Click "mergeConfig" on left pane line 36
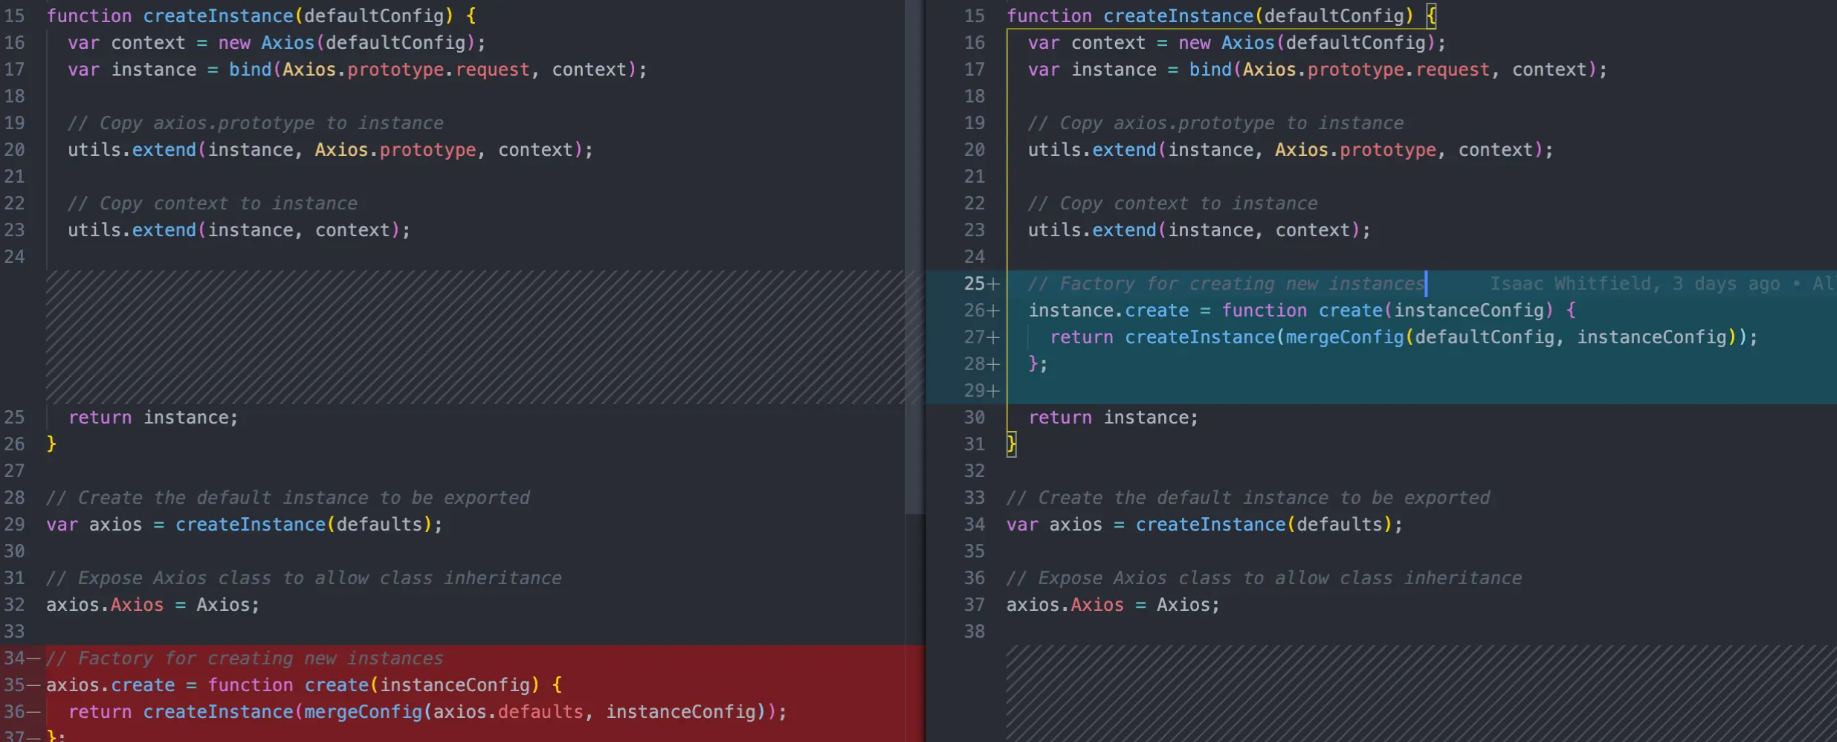 [x=363, y=712]
